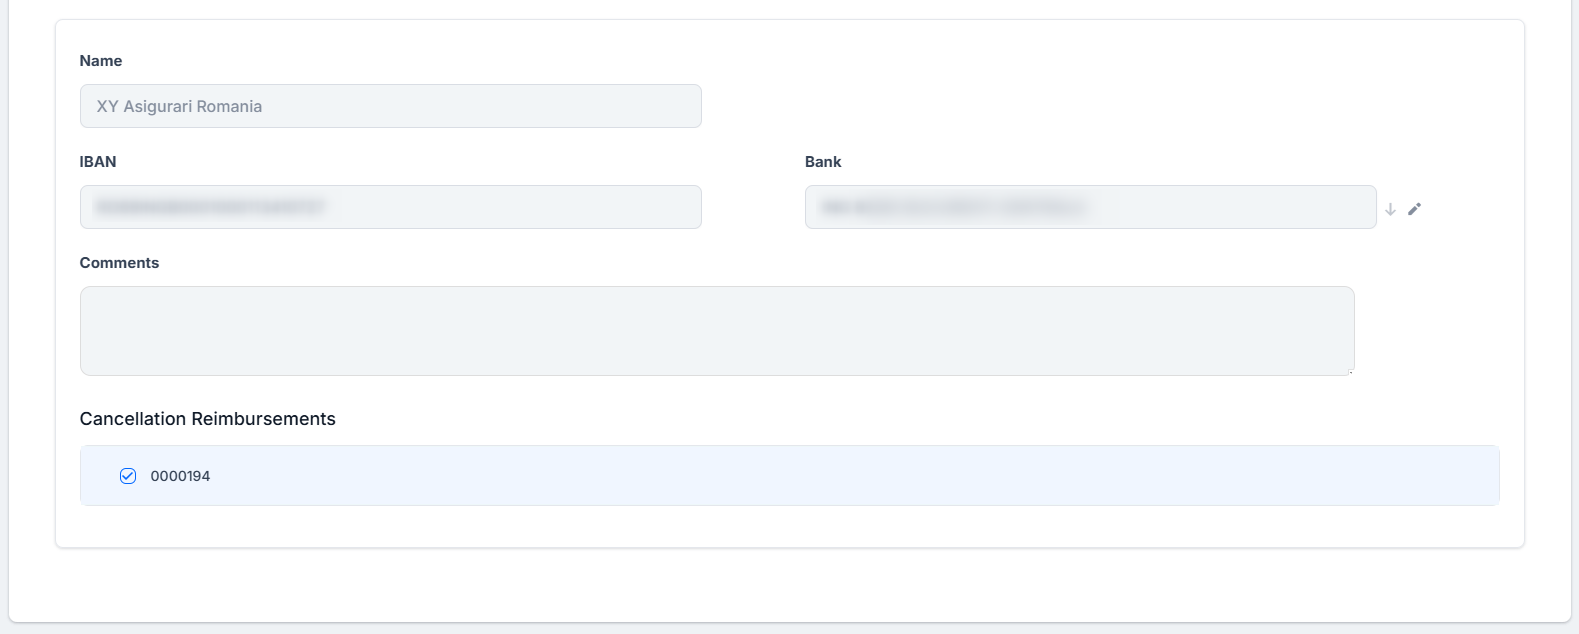
Task: Click the blurred IBAN value
Action: pos(210,207)
